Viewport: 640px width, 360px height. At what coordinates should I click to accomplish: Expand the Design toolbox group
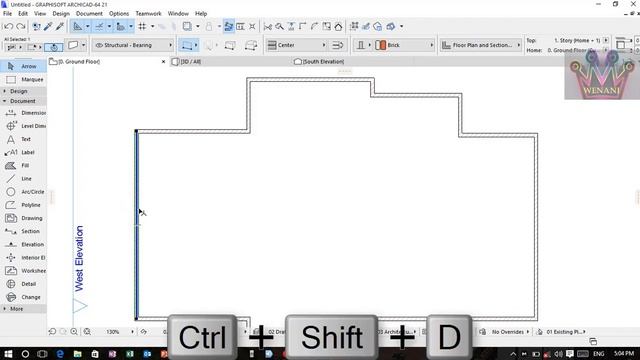[x=23, y=91]
